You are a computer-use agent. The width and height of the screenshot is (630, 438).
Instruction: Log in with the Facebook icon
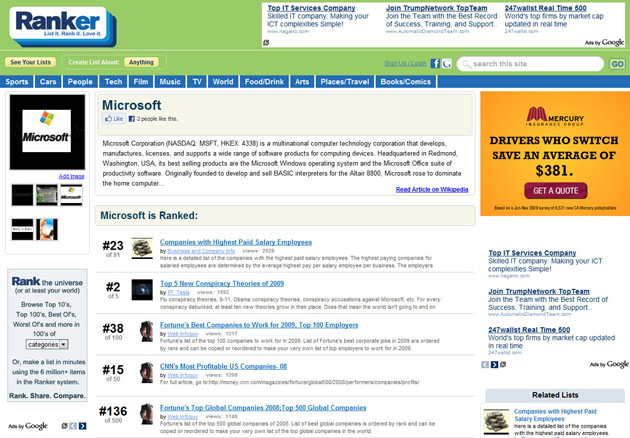pyautogui.click(x=435, y=63)
